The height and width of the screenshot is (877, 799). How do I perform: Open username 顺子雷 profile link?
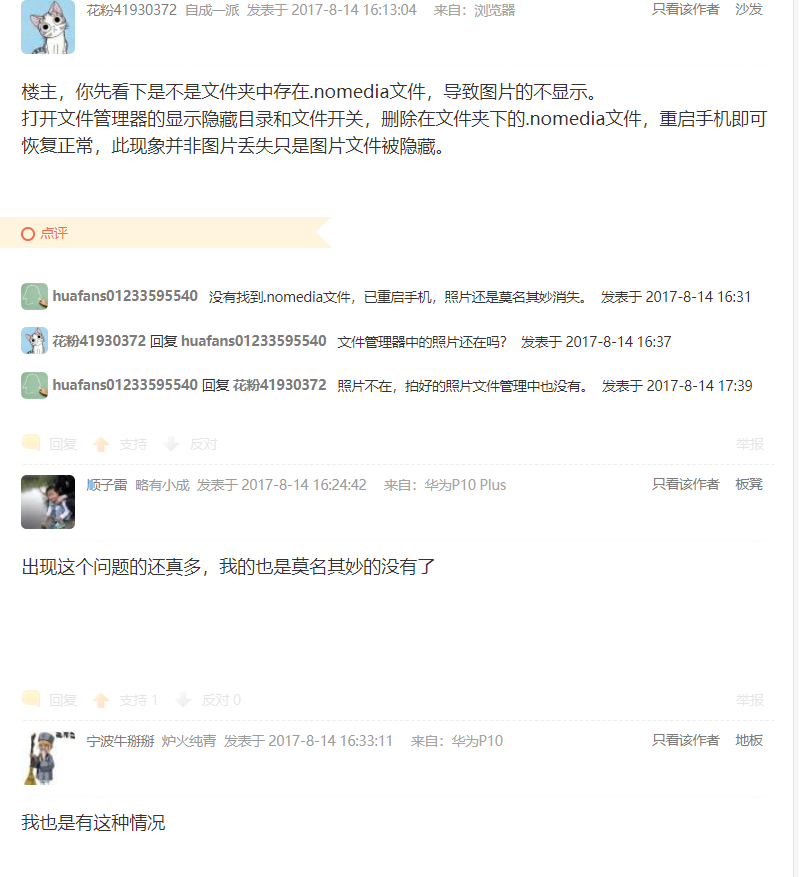click(107, 485)
